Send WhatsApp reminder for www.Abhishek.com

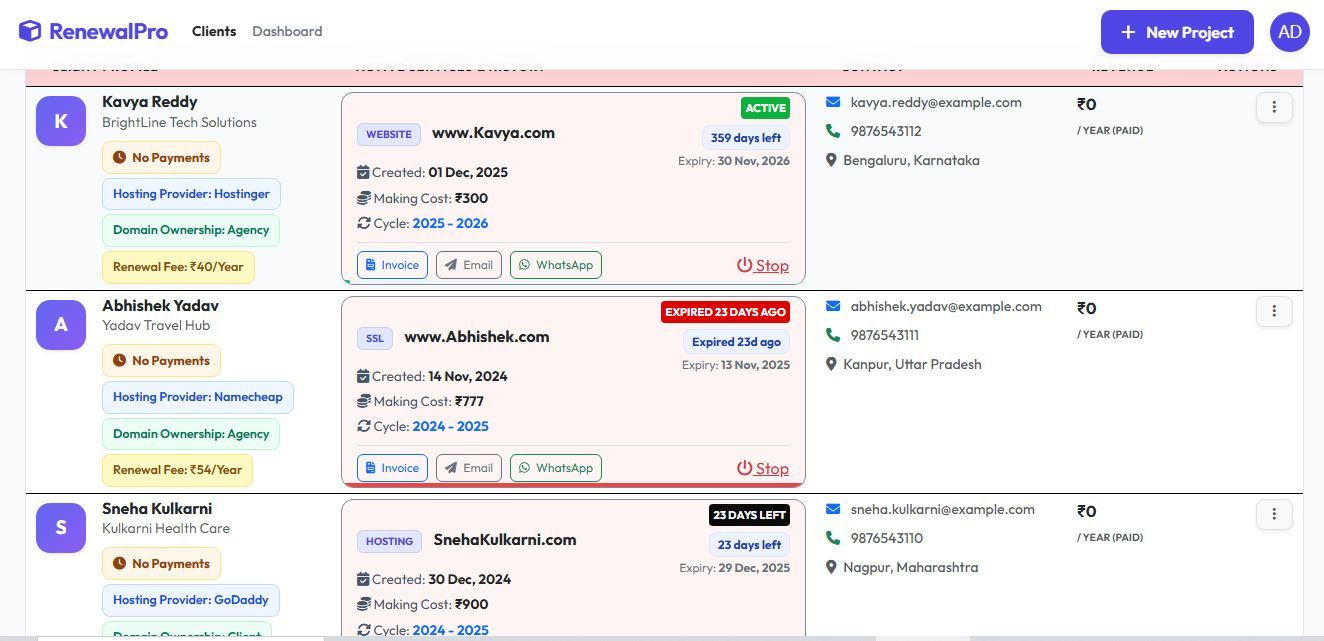pyautogui.click(x=556, y=468)
